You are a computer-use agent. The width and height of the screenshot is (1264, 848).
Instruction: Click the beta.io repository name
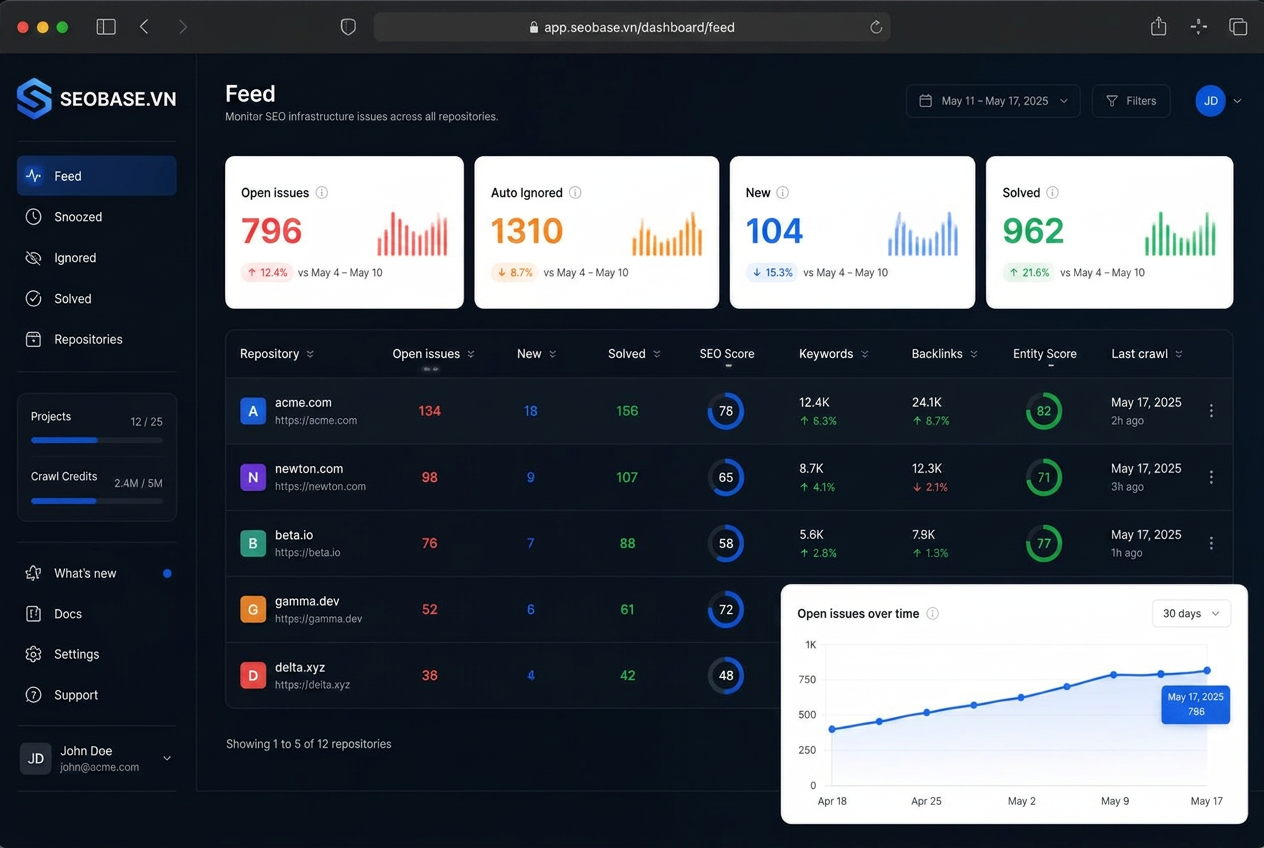click(294, 535)
